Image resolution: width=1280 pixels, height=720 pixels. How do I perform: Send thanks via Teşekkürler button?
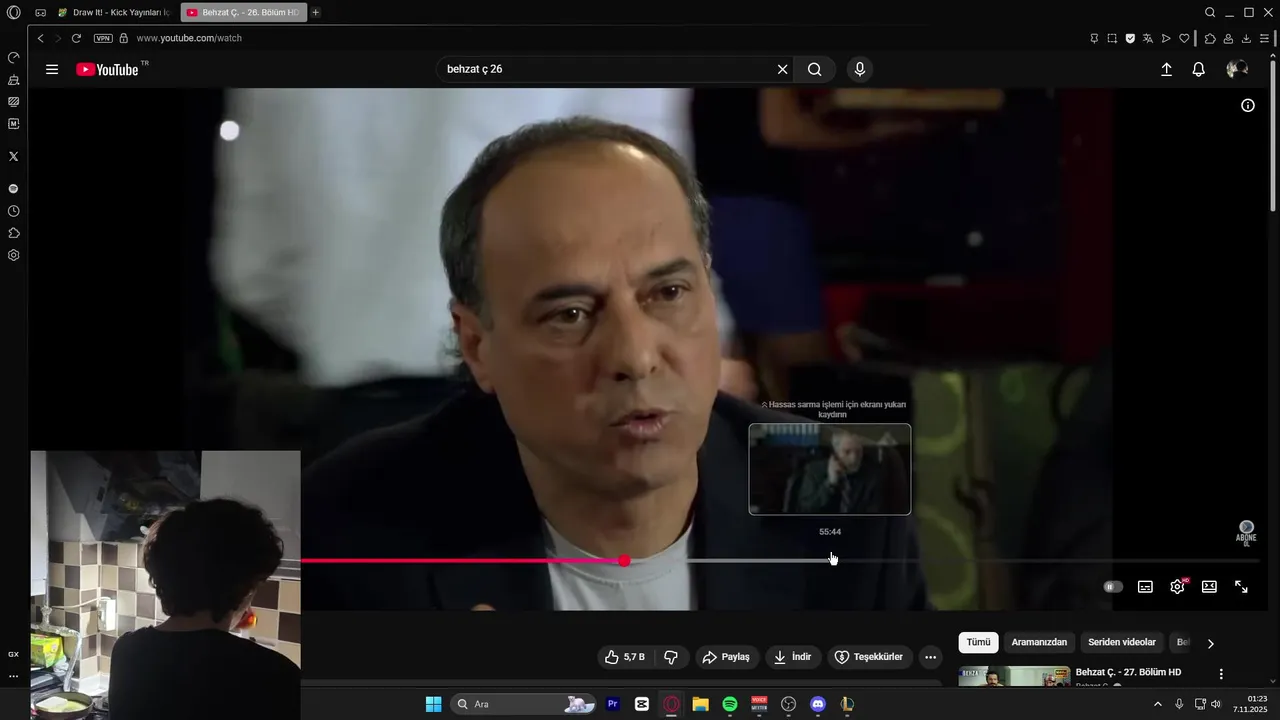[x=869, y=657]
